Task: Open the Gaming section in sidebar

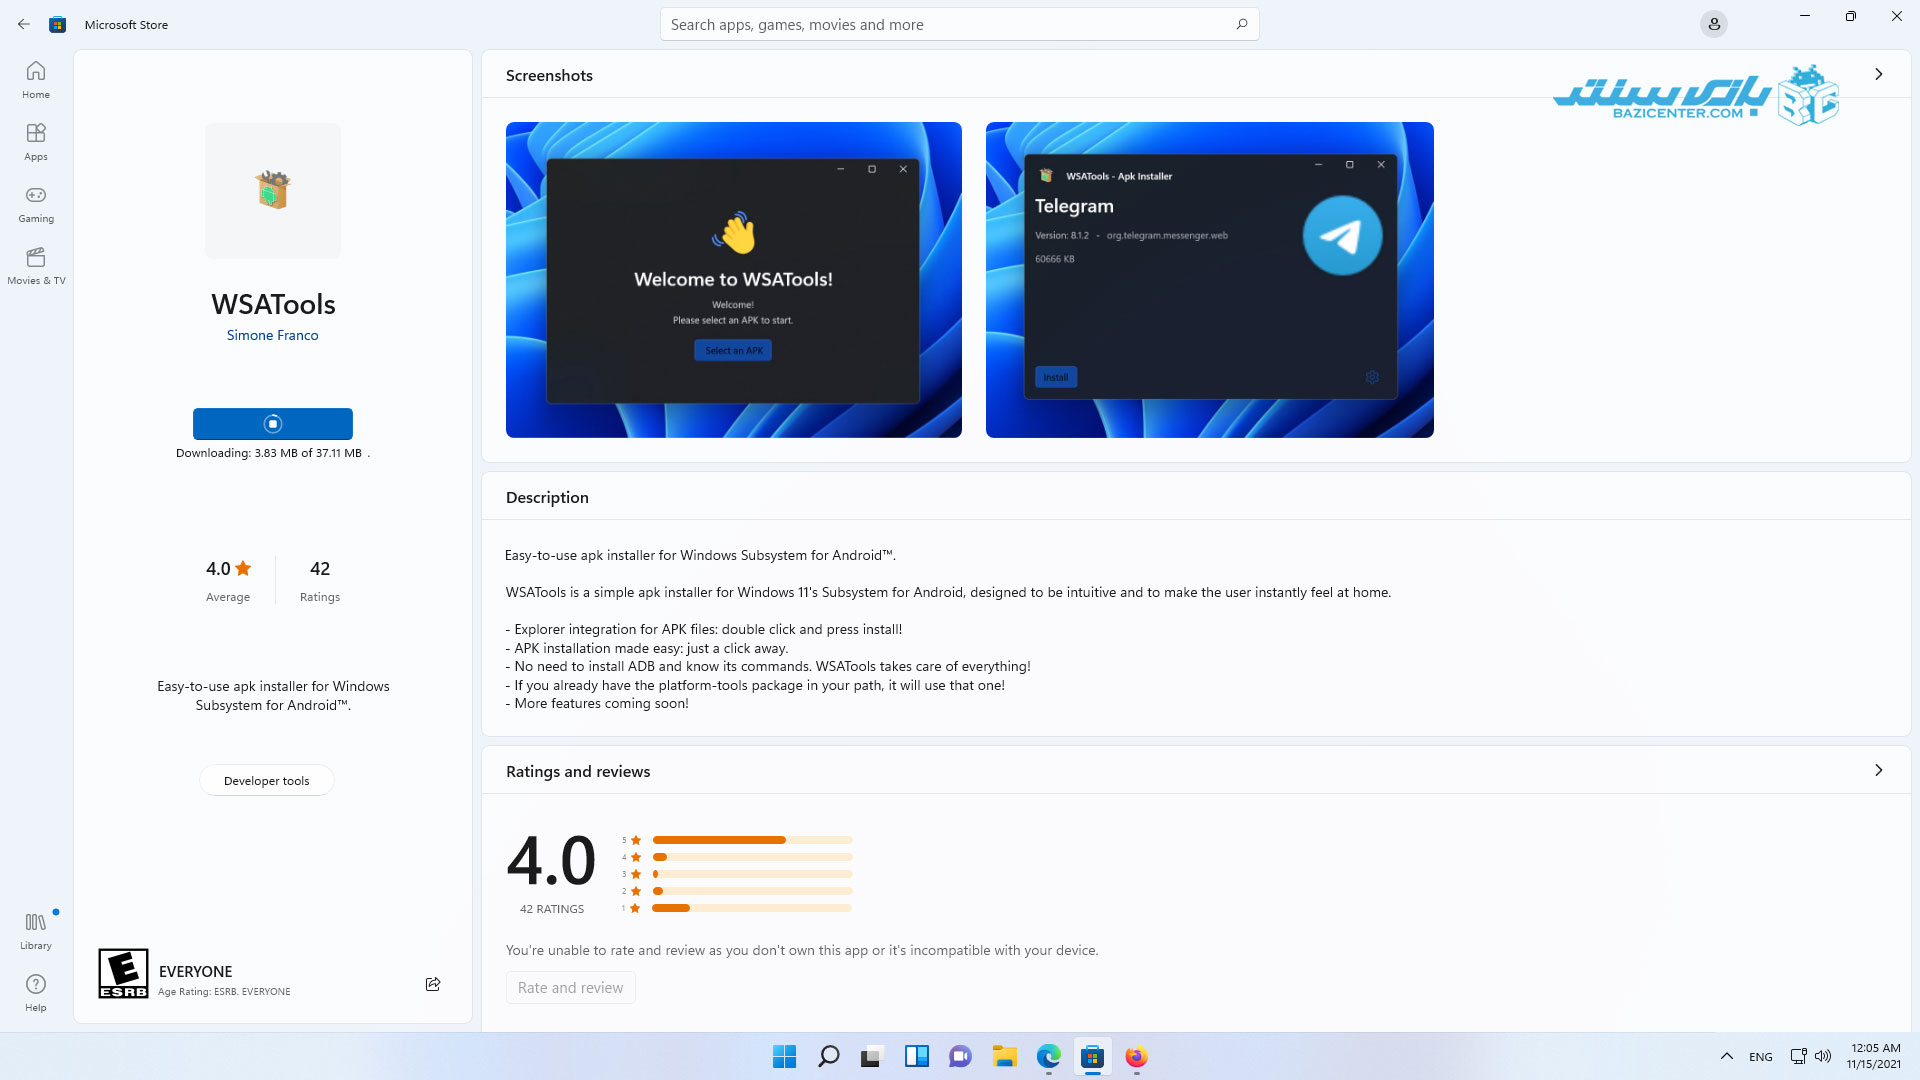Action: click(x=36, y=204)
